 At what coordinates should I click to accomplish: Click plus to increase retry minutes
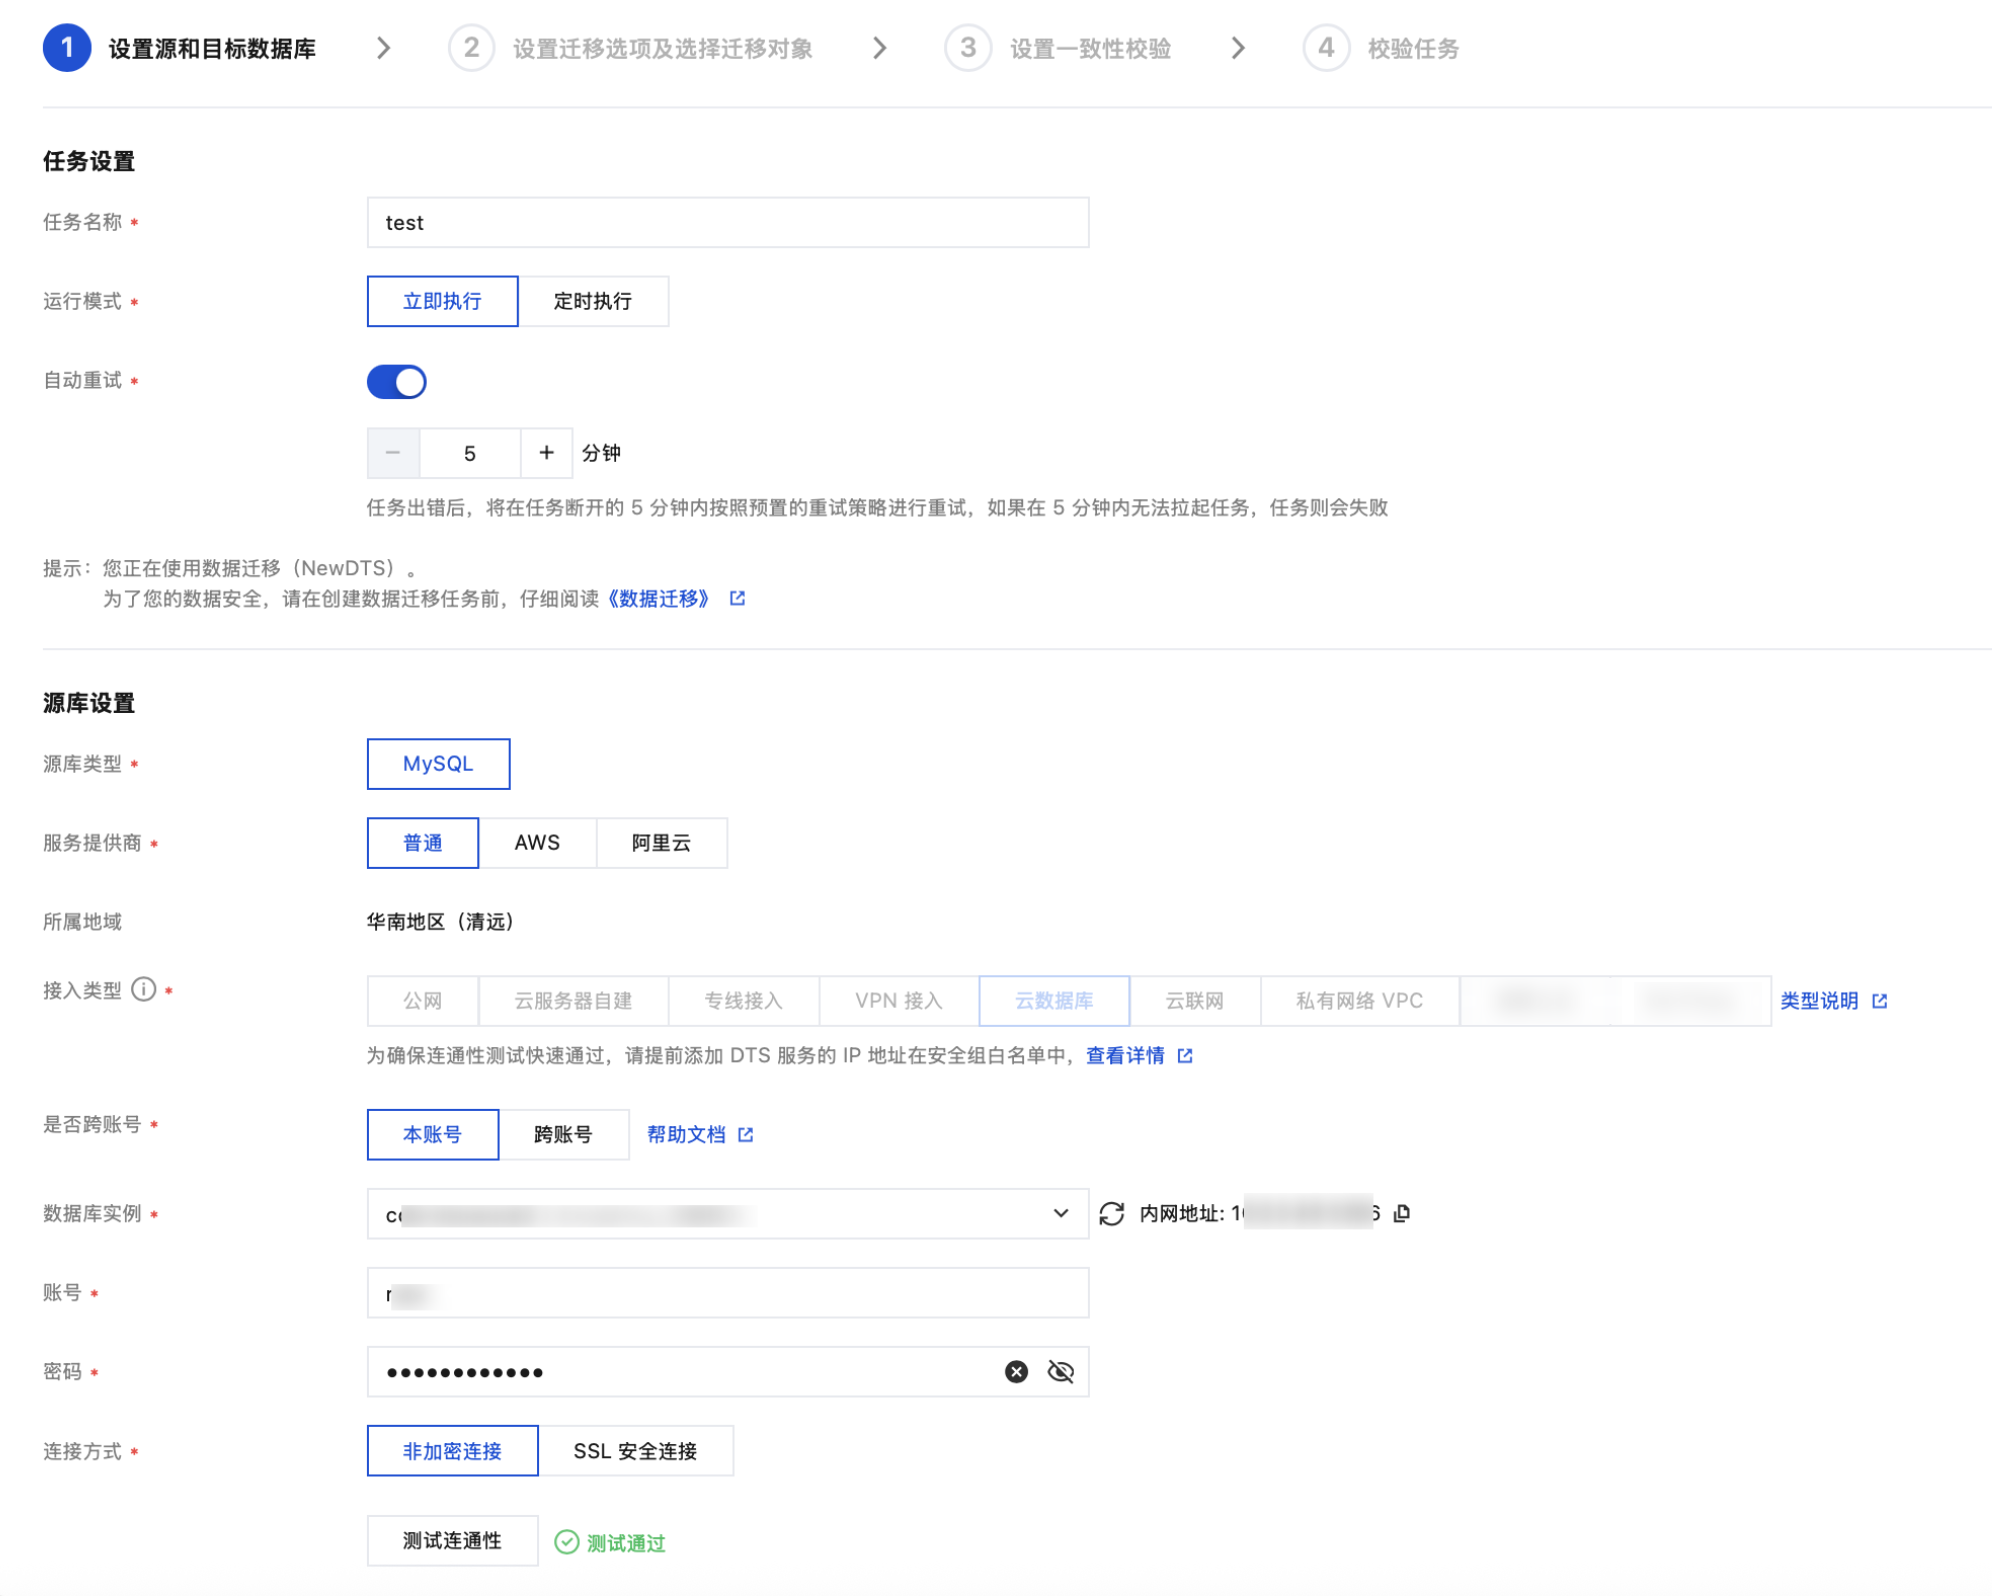(546, 453)
